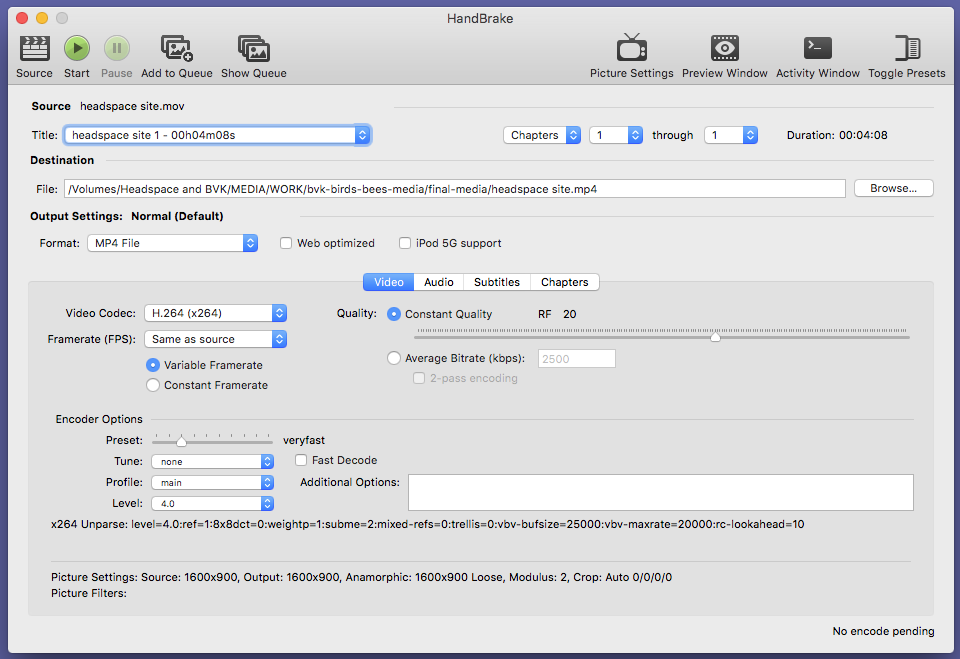Switch to the Subtitles tab
The height and width of the screenshot is (659, 960).
(497, 282)
